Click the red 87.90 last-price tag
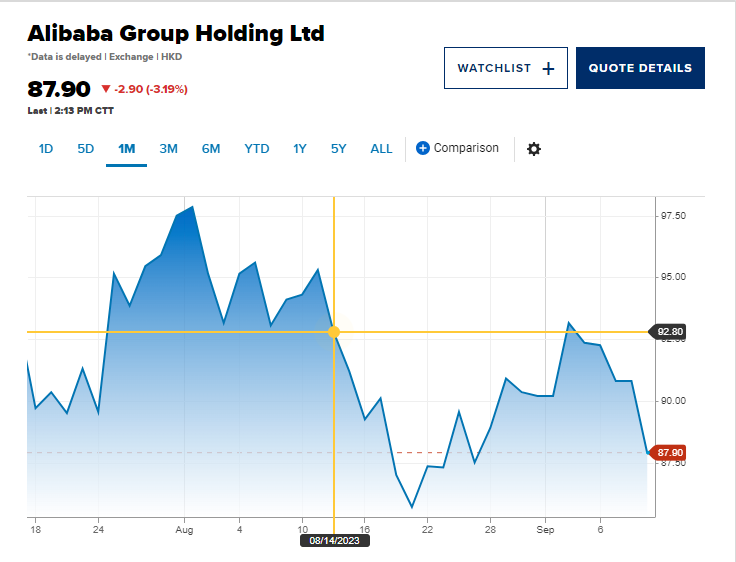The image size is (736, 562). pyautogui.click(x=668, y=452)
